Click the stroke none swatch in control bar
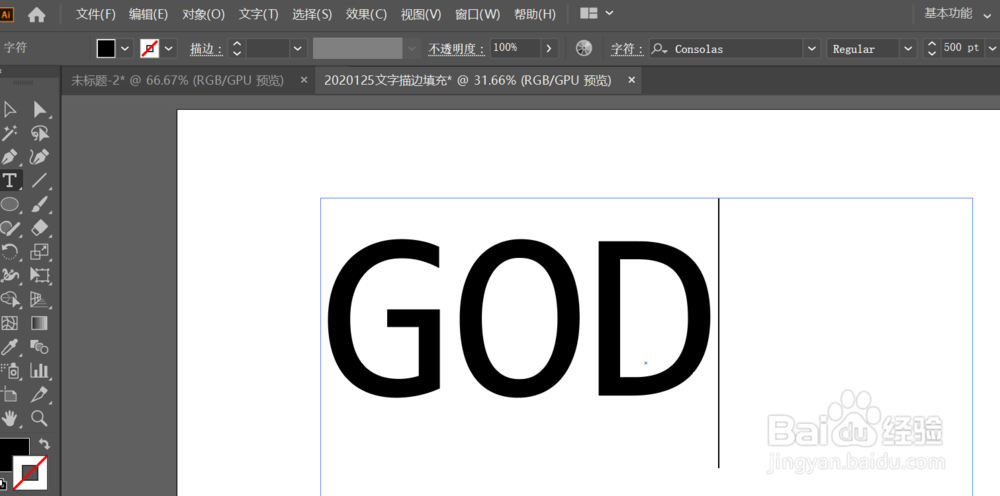1000x496 pixels. [x=150, y=48]
